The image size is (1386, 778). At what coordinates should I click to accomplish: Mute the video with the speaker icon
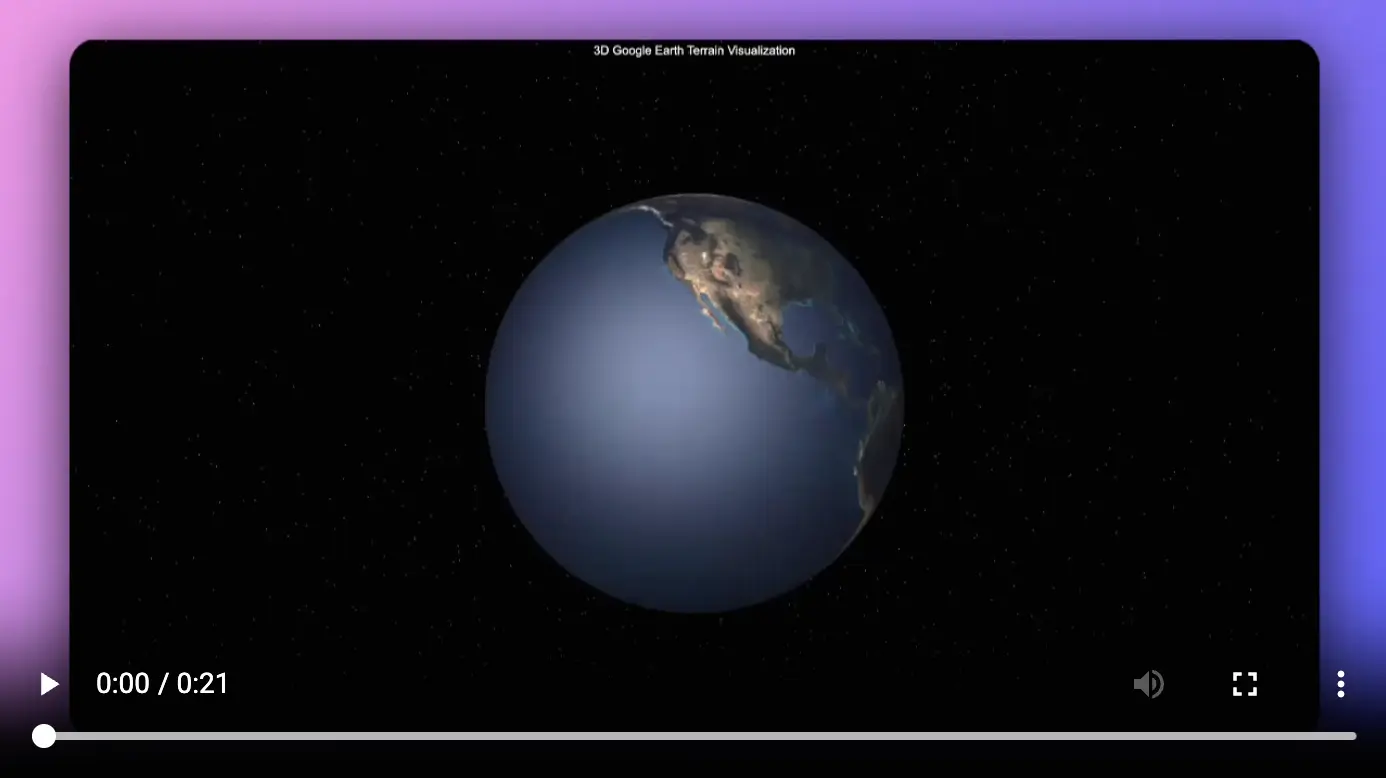pyautogui.click(x=1148, y=684)
